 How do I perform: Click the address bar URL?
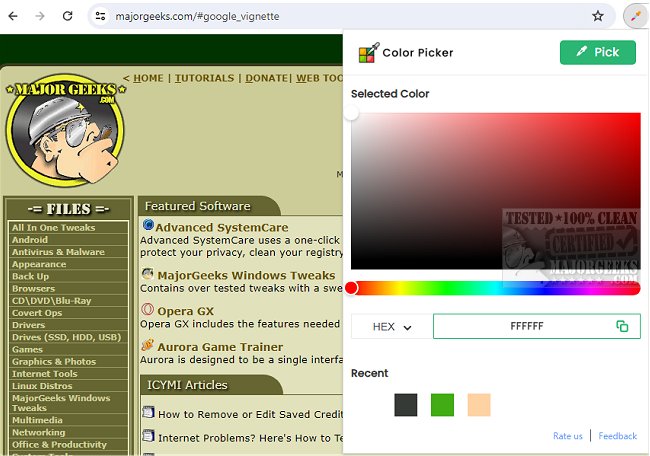click(197, 16)
